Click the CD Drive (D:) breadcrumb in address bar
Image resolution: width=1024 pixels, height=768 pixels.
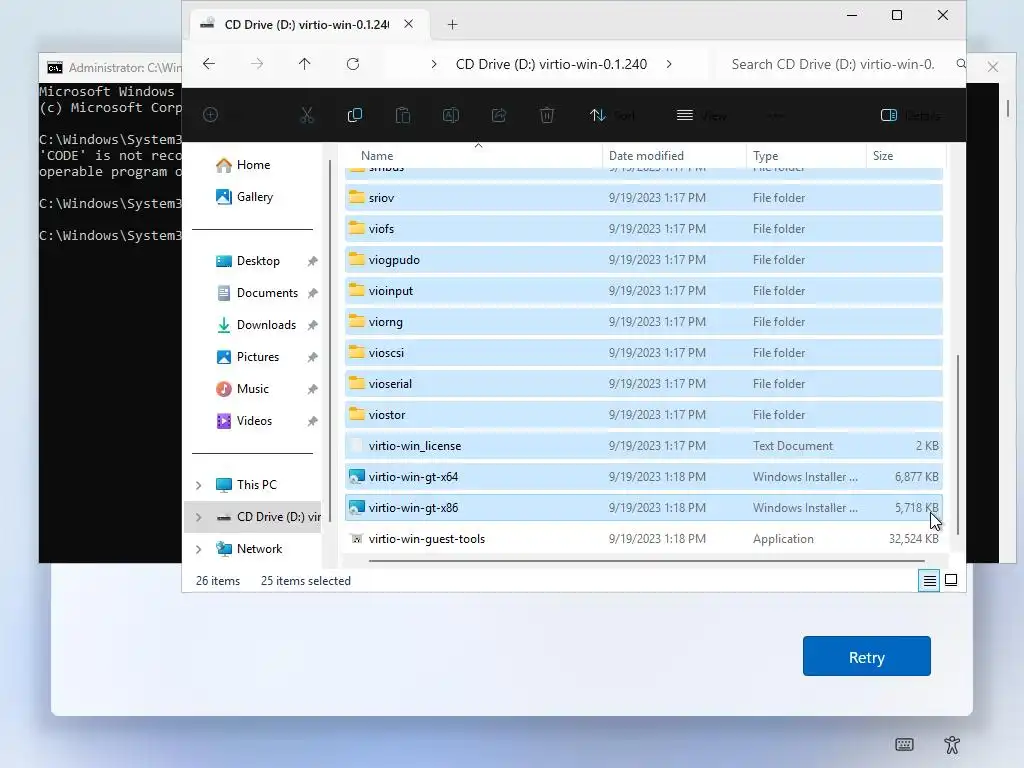tap(551, 64)
